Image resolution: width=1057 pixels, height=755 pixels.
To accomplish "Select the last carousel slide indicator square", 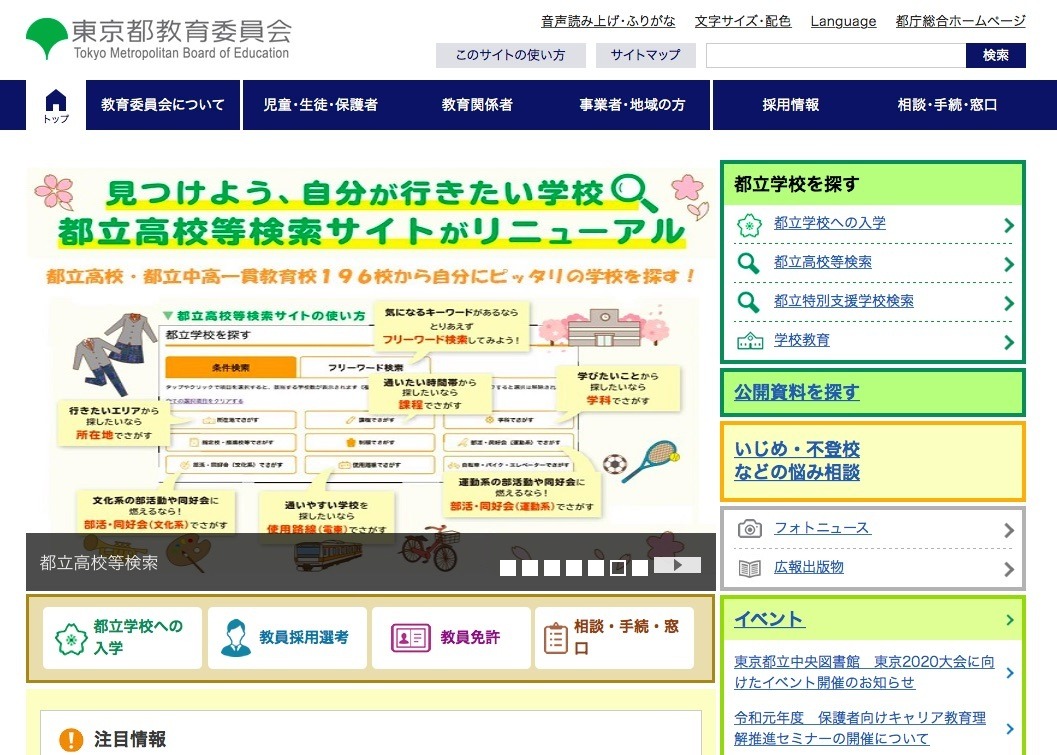I will click(640, 568).
